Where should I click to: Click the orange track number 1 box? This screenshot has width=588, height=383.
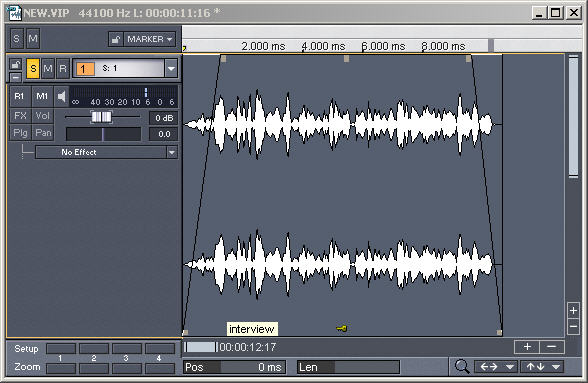click(x=85, y=69)
